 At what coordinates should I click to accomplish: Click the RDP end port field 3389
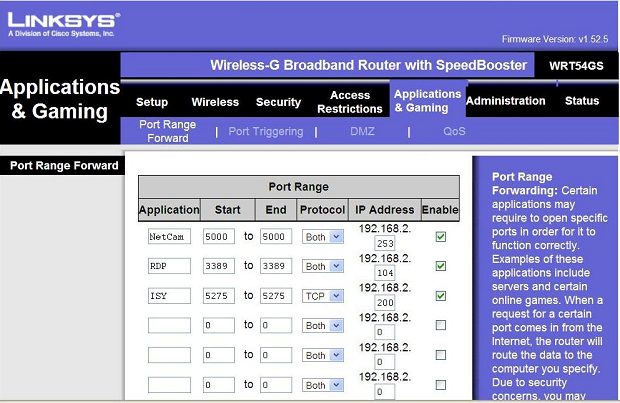[x=276, y=266]
